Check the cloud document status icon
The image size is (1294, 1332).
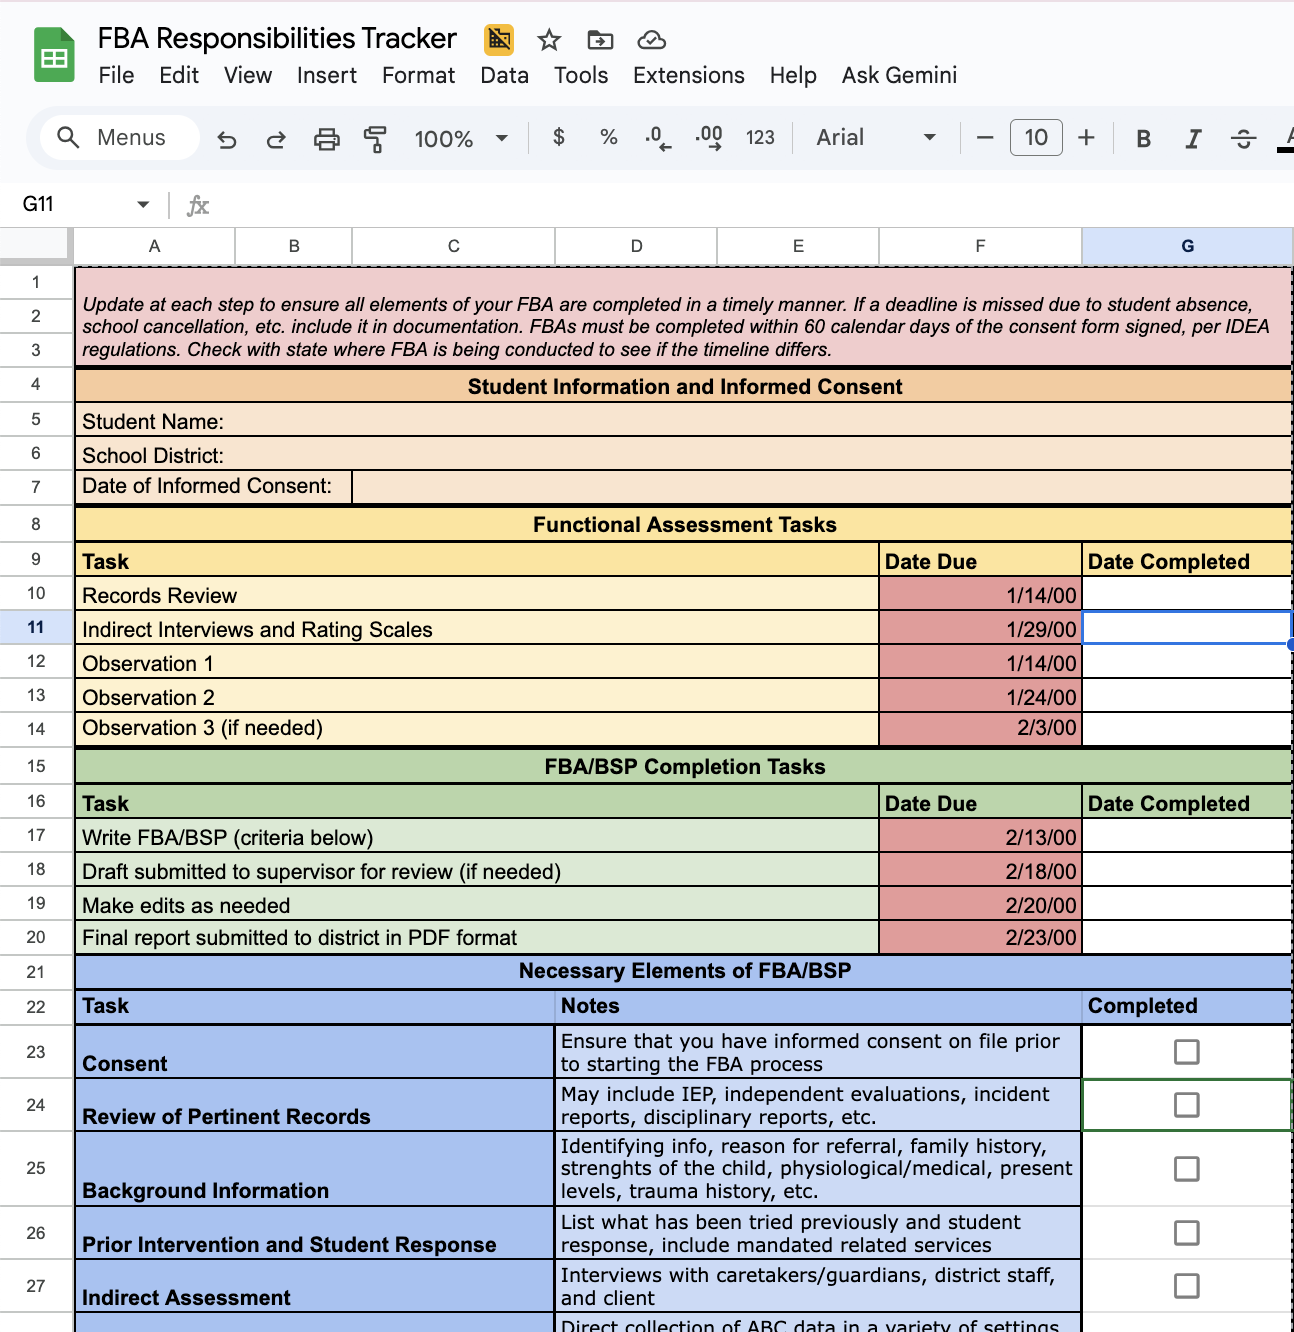652,40
